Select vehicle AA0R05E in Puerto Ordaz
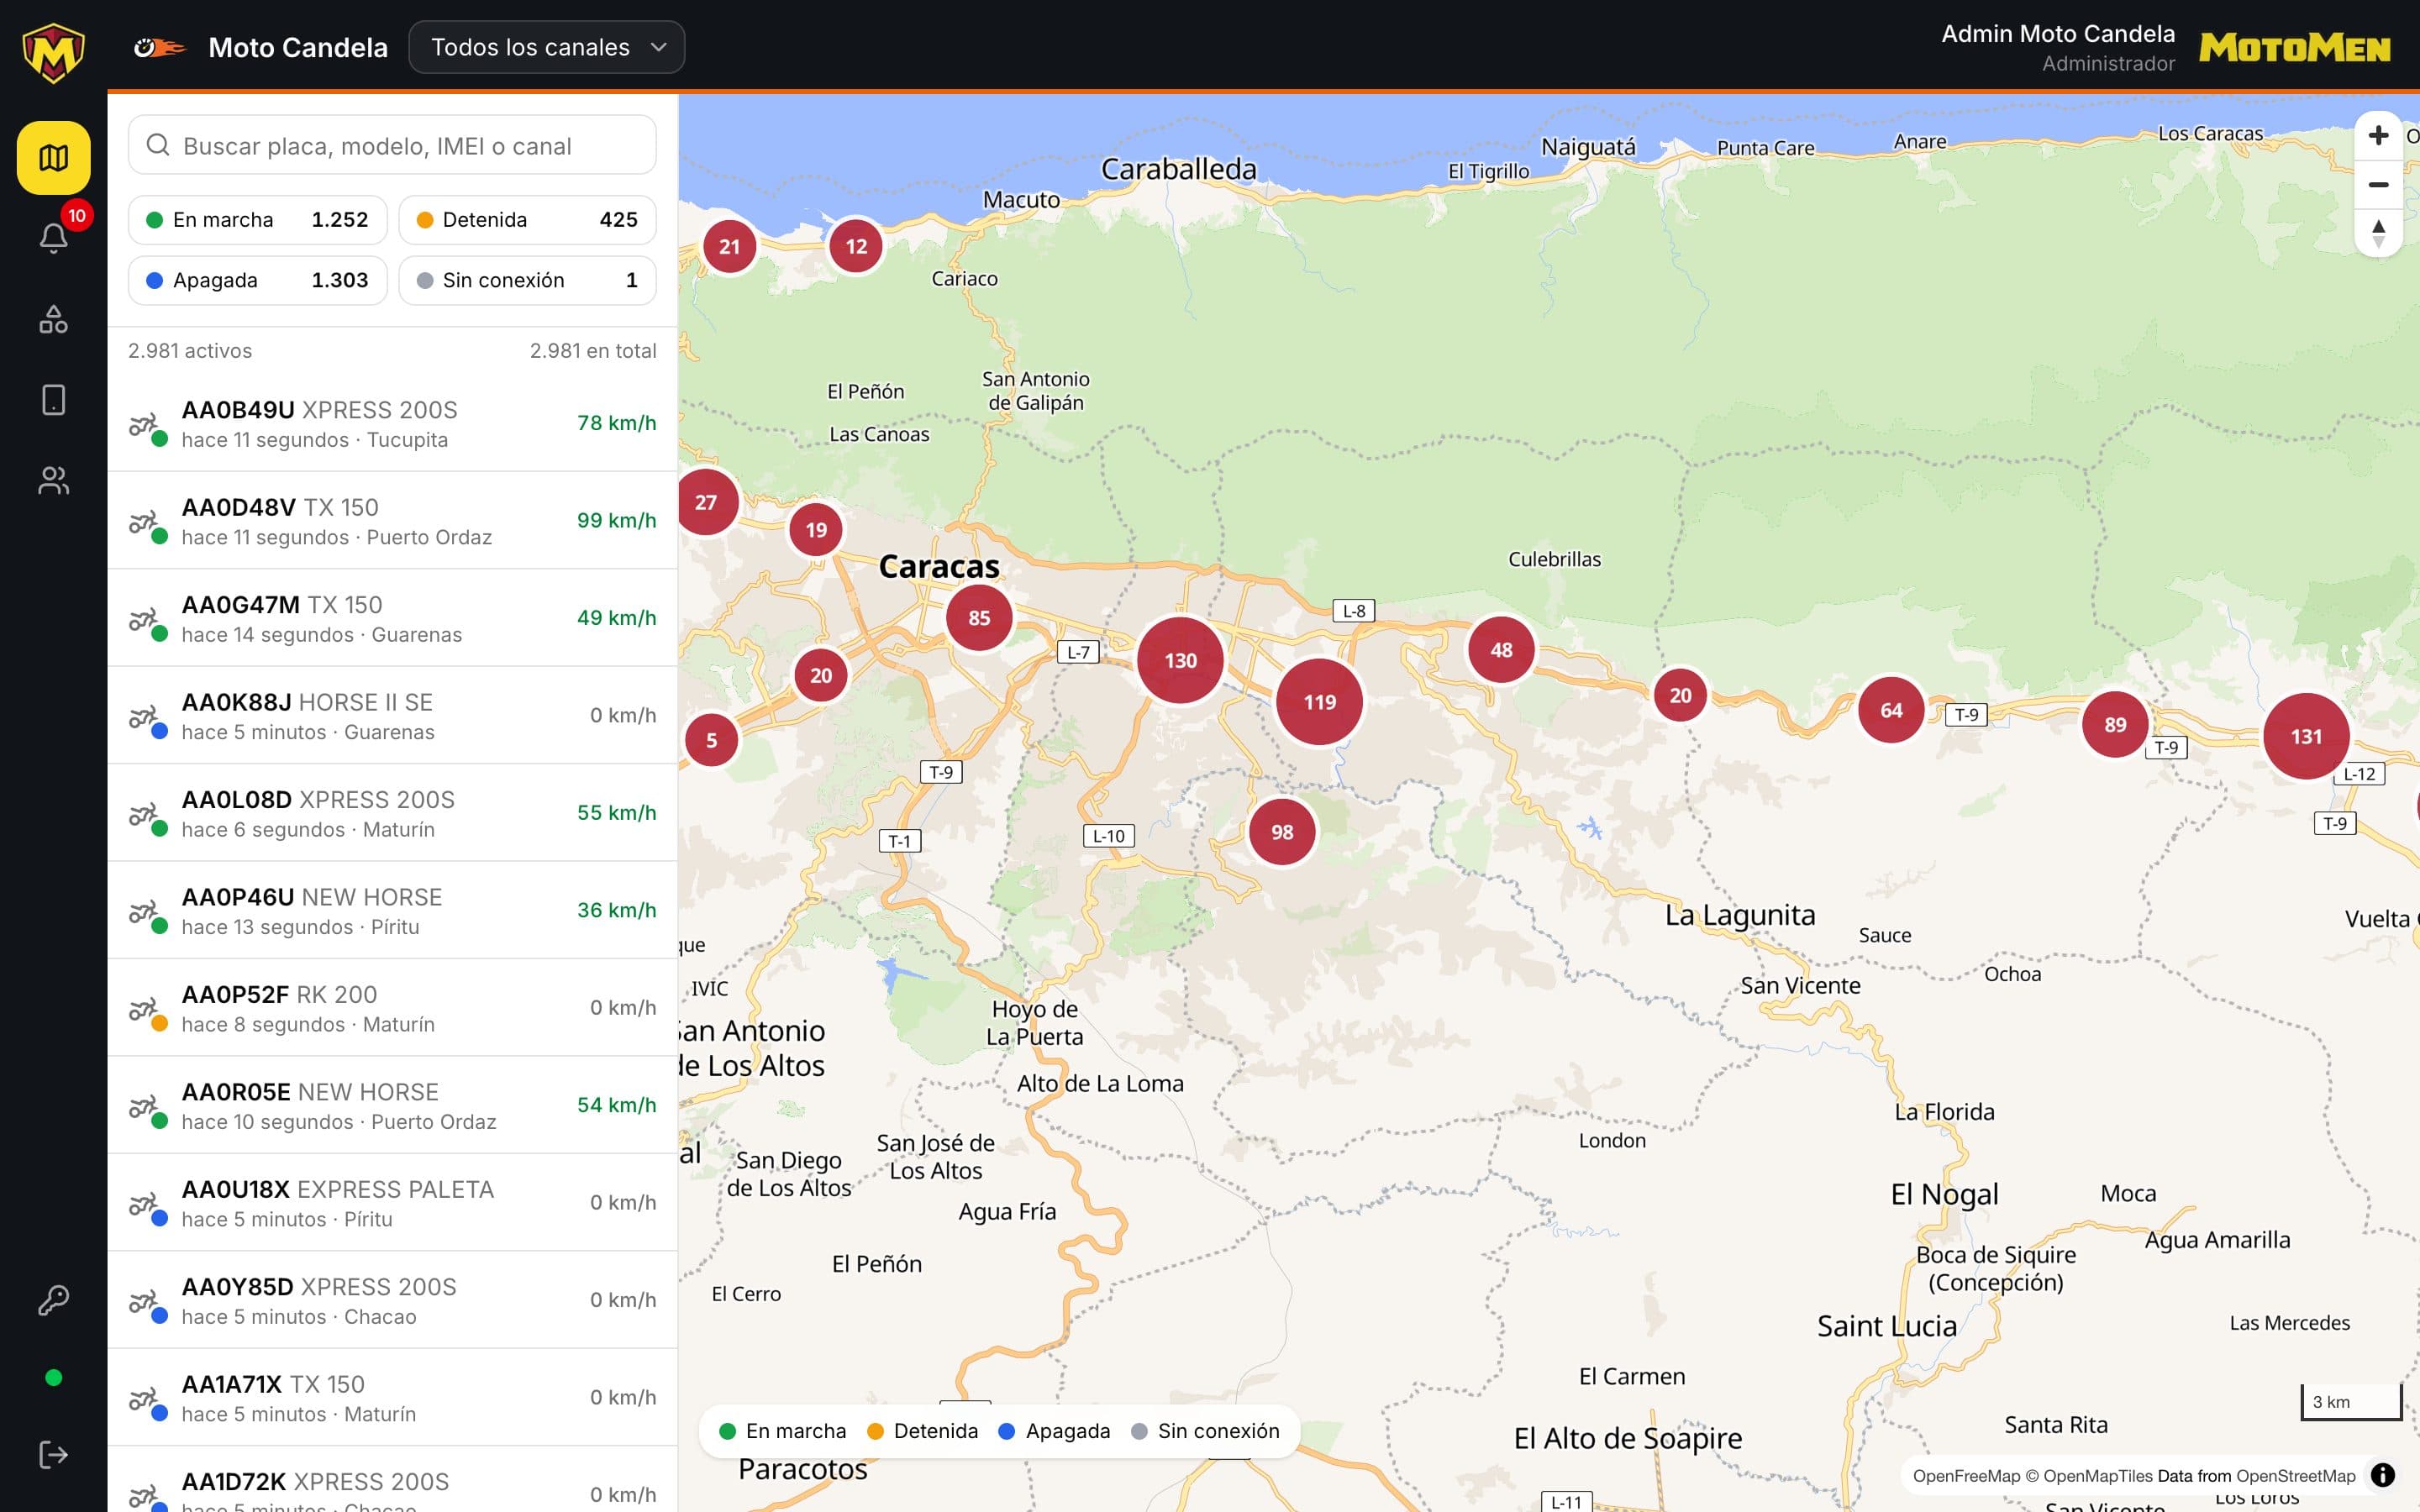 [392, 1106]
